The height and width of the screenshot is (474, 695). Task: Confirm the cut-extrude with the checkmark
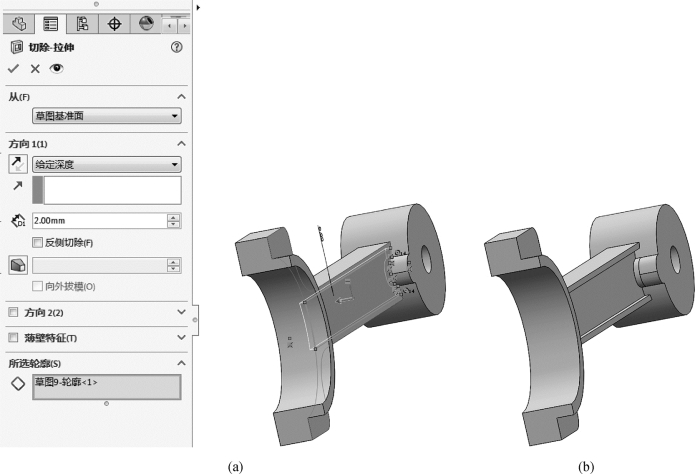pos(14,68)
